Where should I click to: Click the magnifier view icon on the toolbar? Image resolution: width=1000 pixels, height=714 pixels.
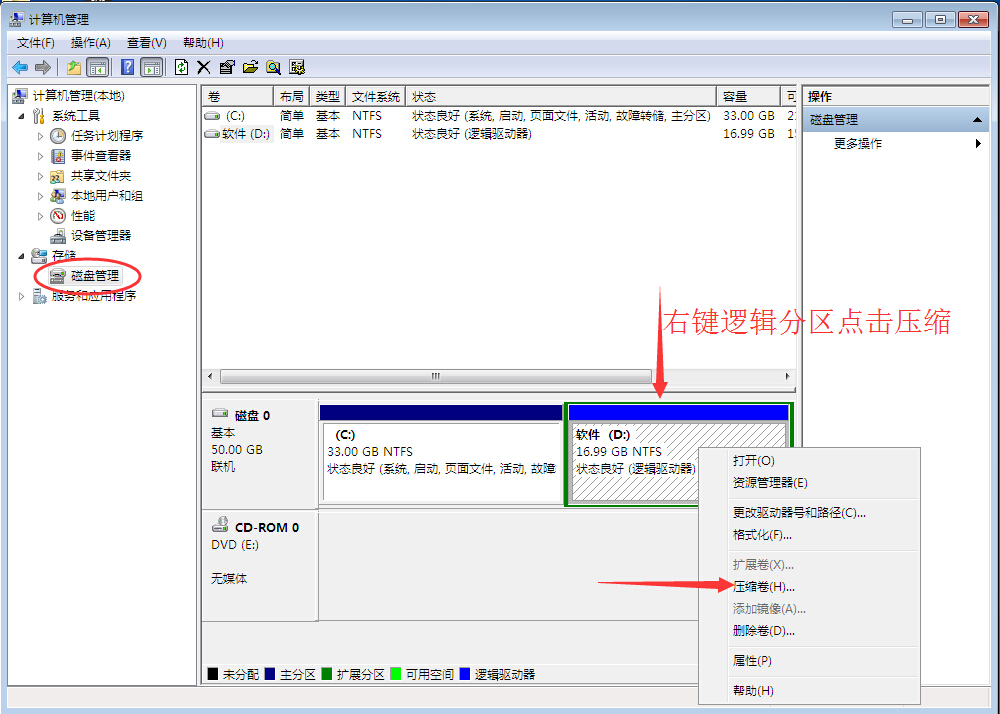[273, 67]
